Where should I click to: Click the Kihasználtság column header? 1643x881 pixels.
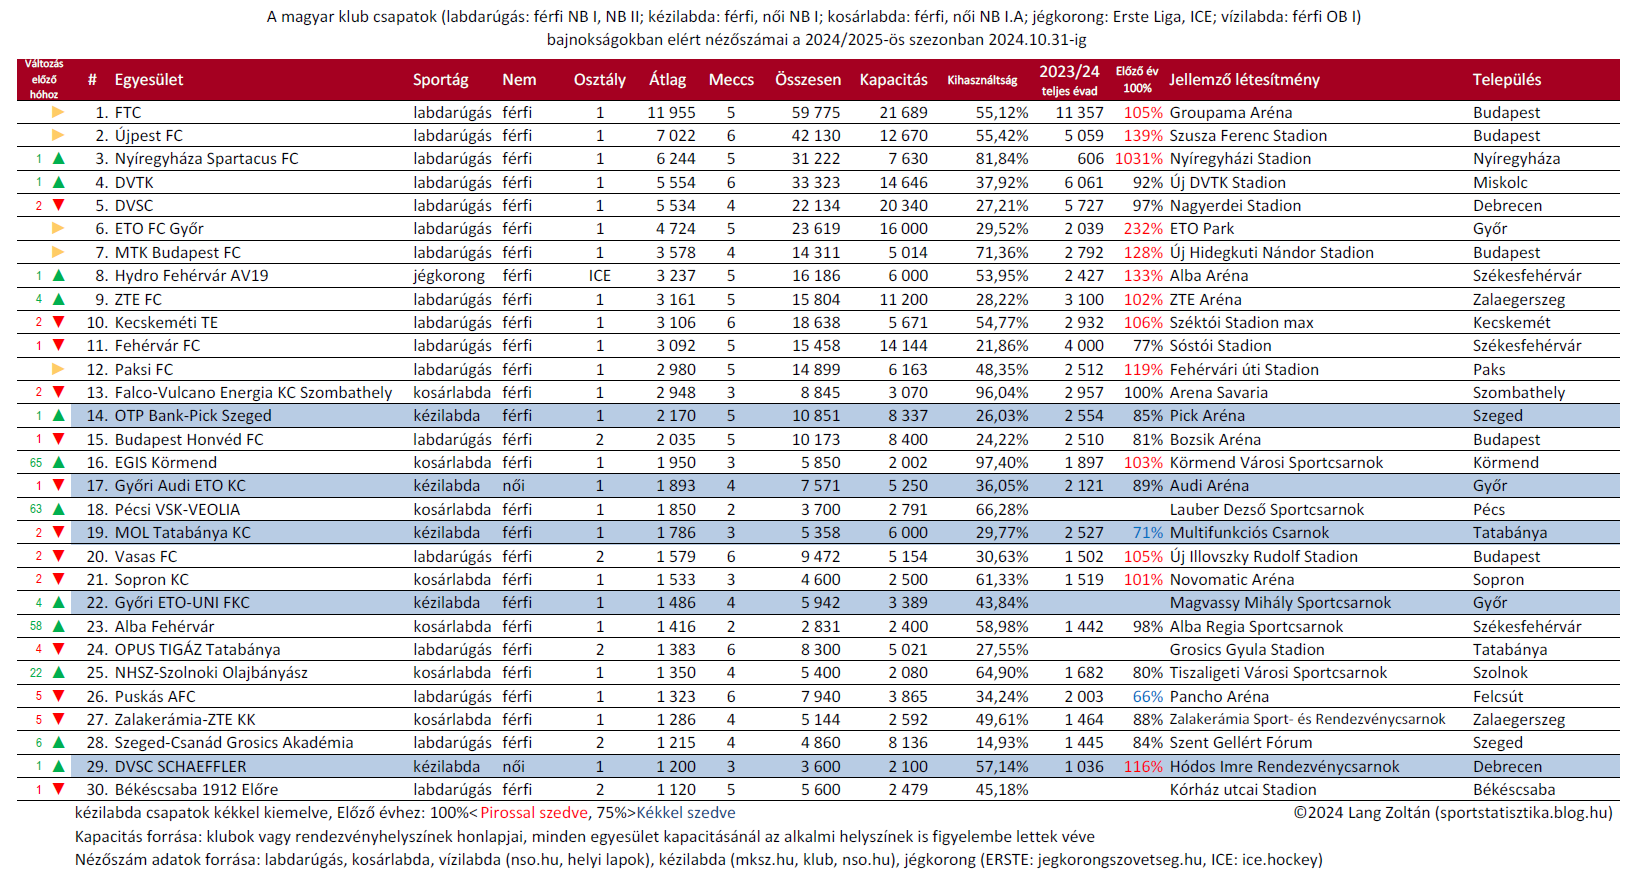point(982,80)
